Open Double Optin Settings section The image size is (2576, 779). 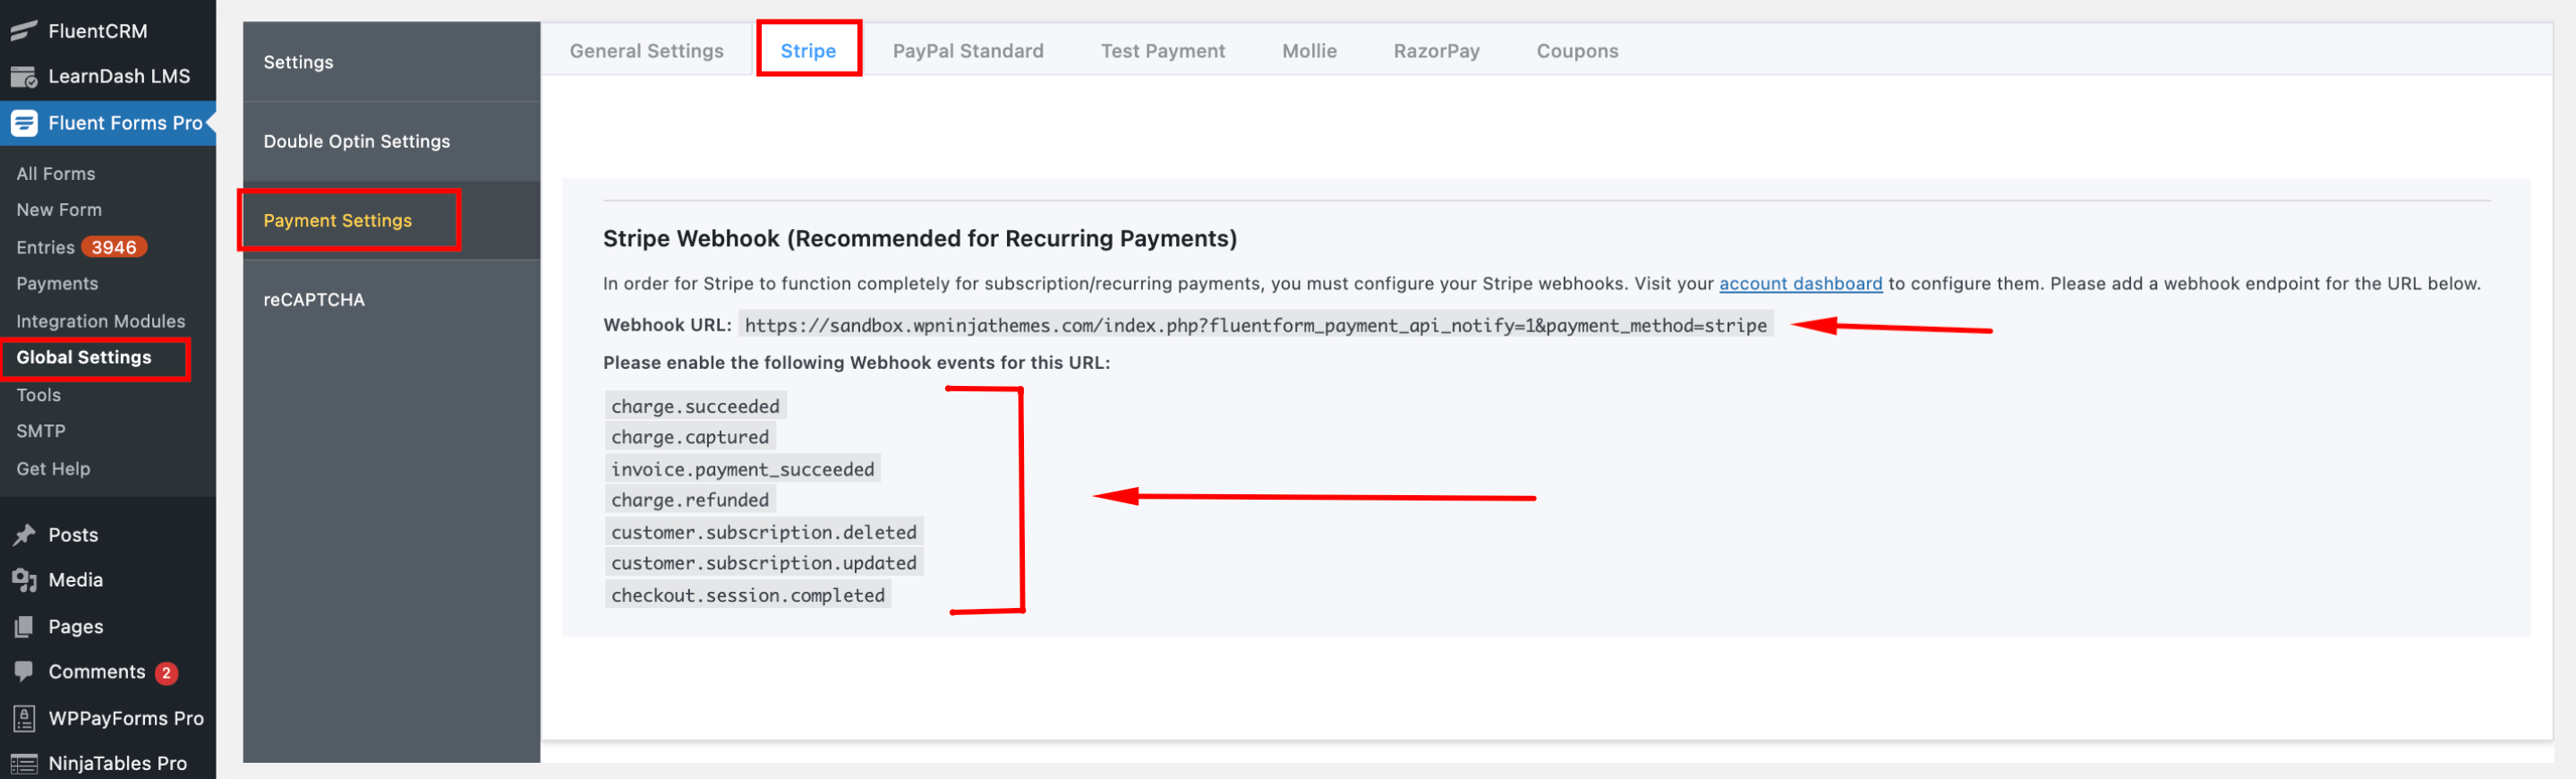pos(356,141)
